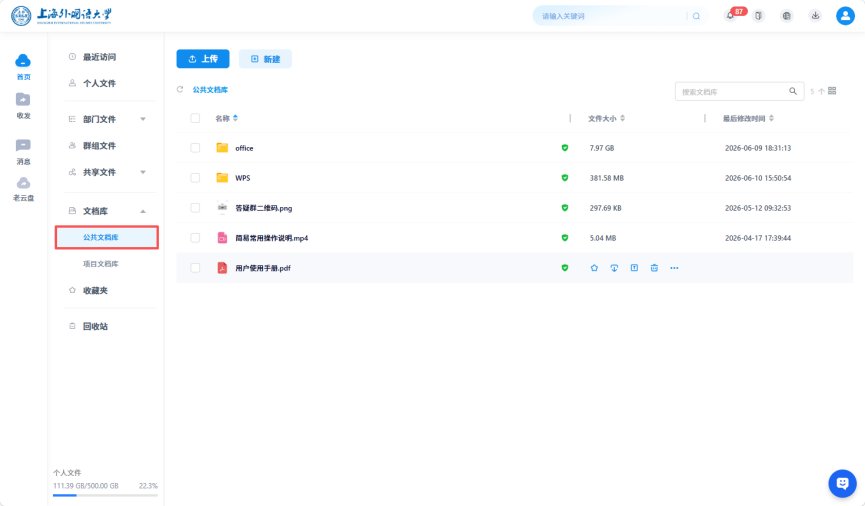Delete 用户使用手册.pdf with trash icon
The height and width of the screenshot is (506, 865).
point(654,268)
